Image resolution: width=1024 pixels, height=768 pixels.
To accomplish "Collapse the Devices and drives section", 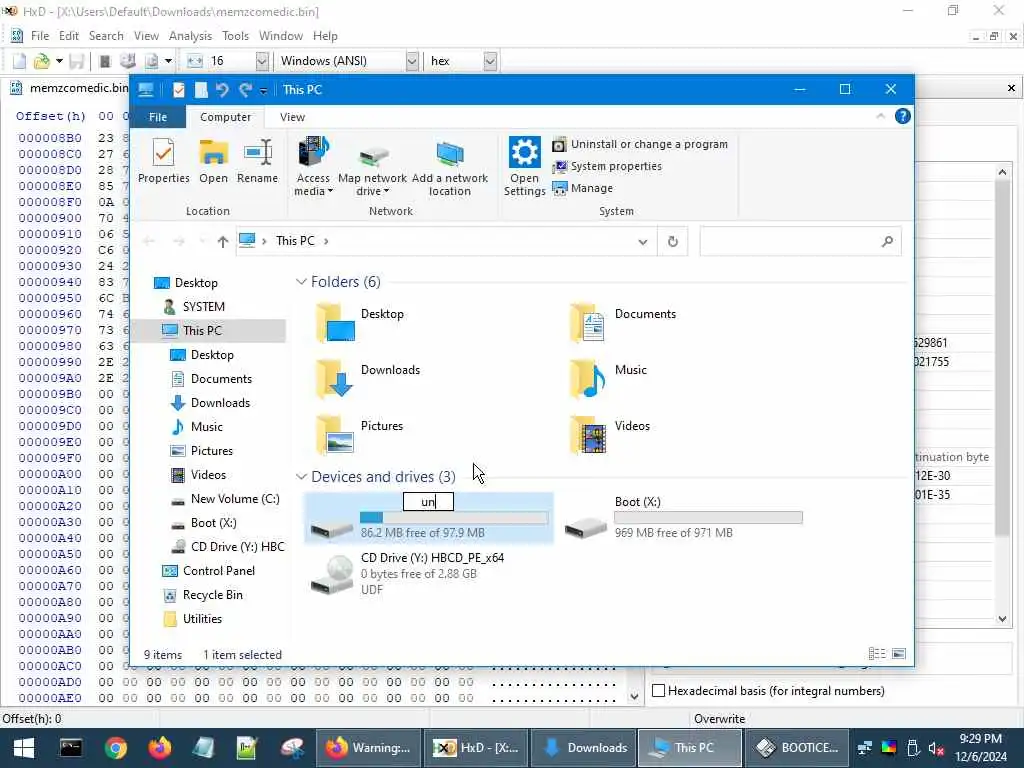I will (301, 477).
